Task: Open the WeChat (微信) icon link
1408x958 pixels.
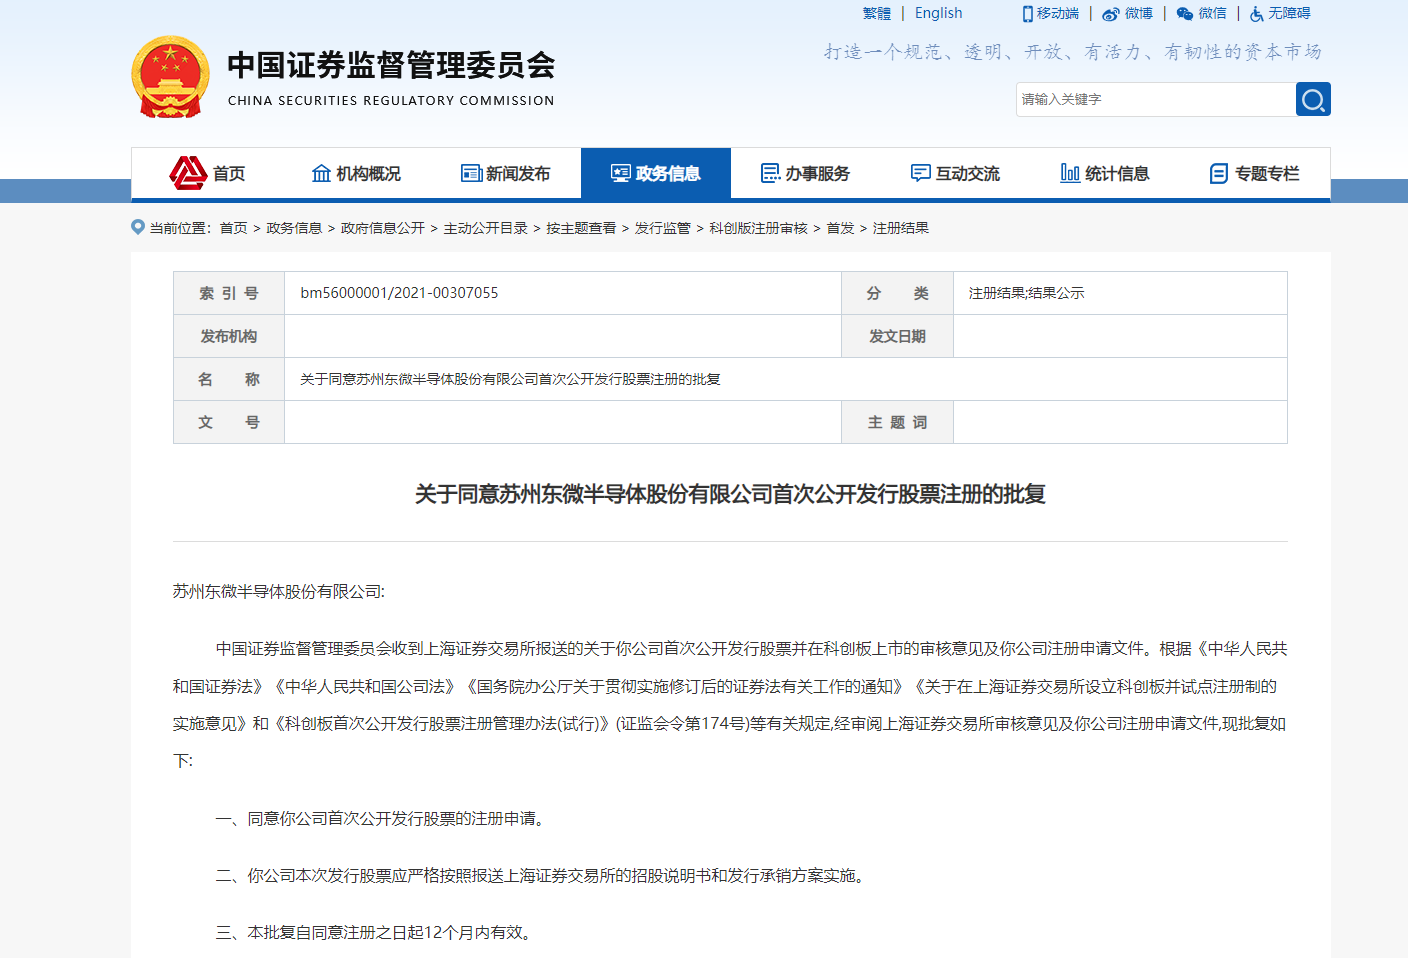Action: [1185, 14]
